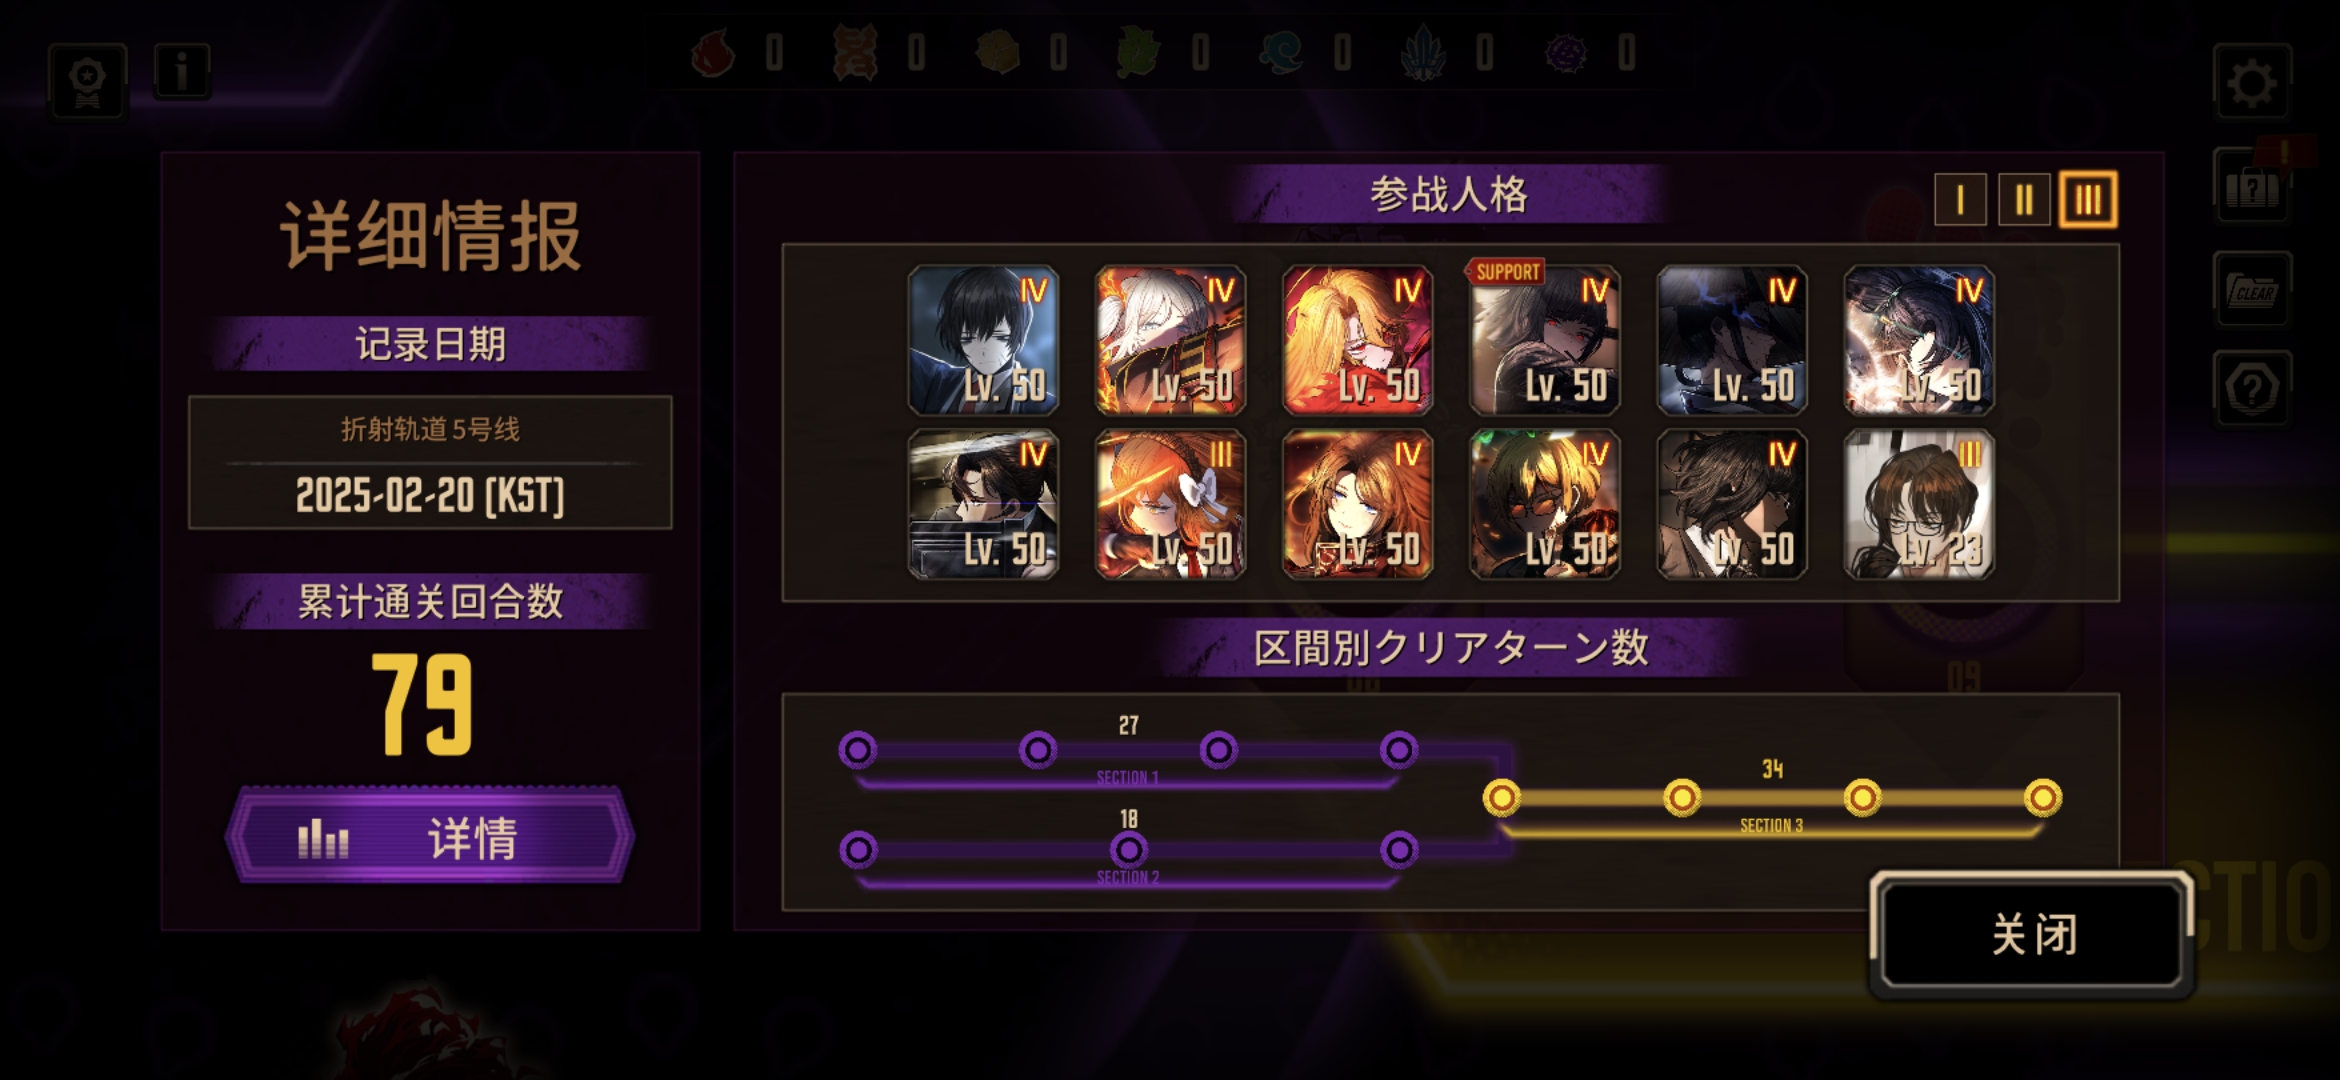2340x1080 pixels.
Task: Click the blue wave sin resource icon
Action: (x=1281, y=52)
